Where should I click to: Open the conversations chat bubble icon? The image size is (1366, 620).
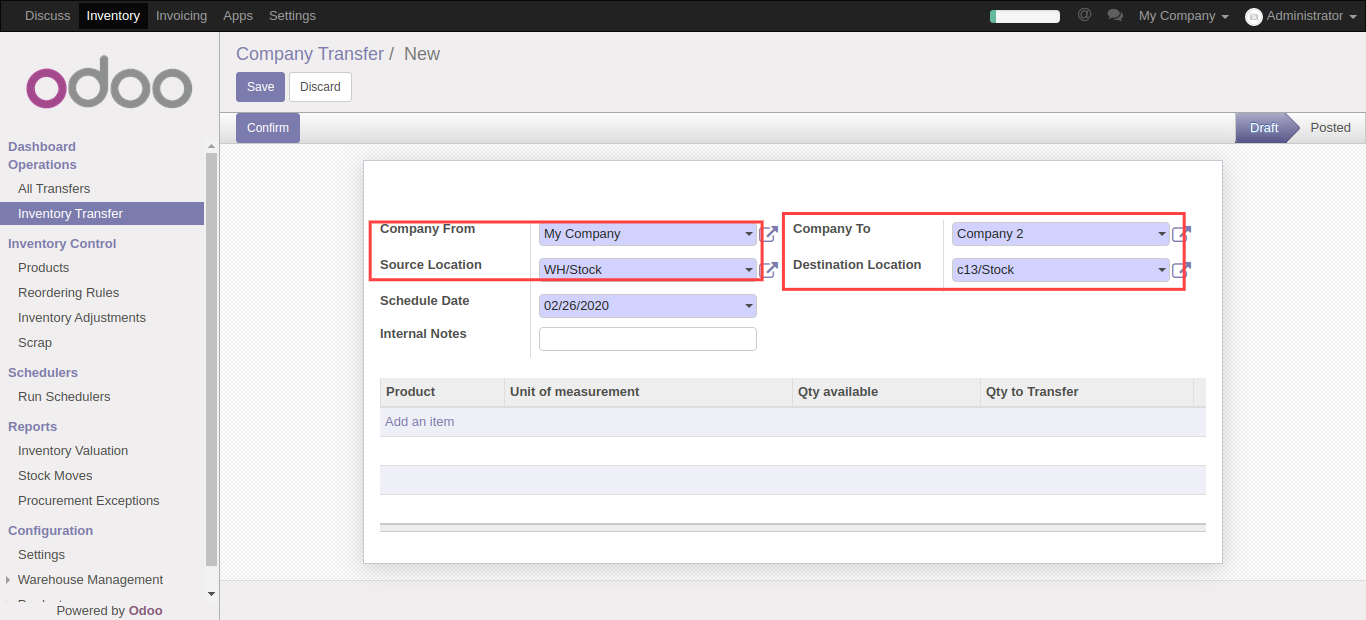click(1115, 16)
